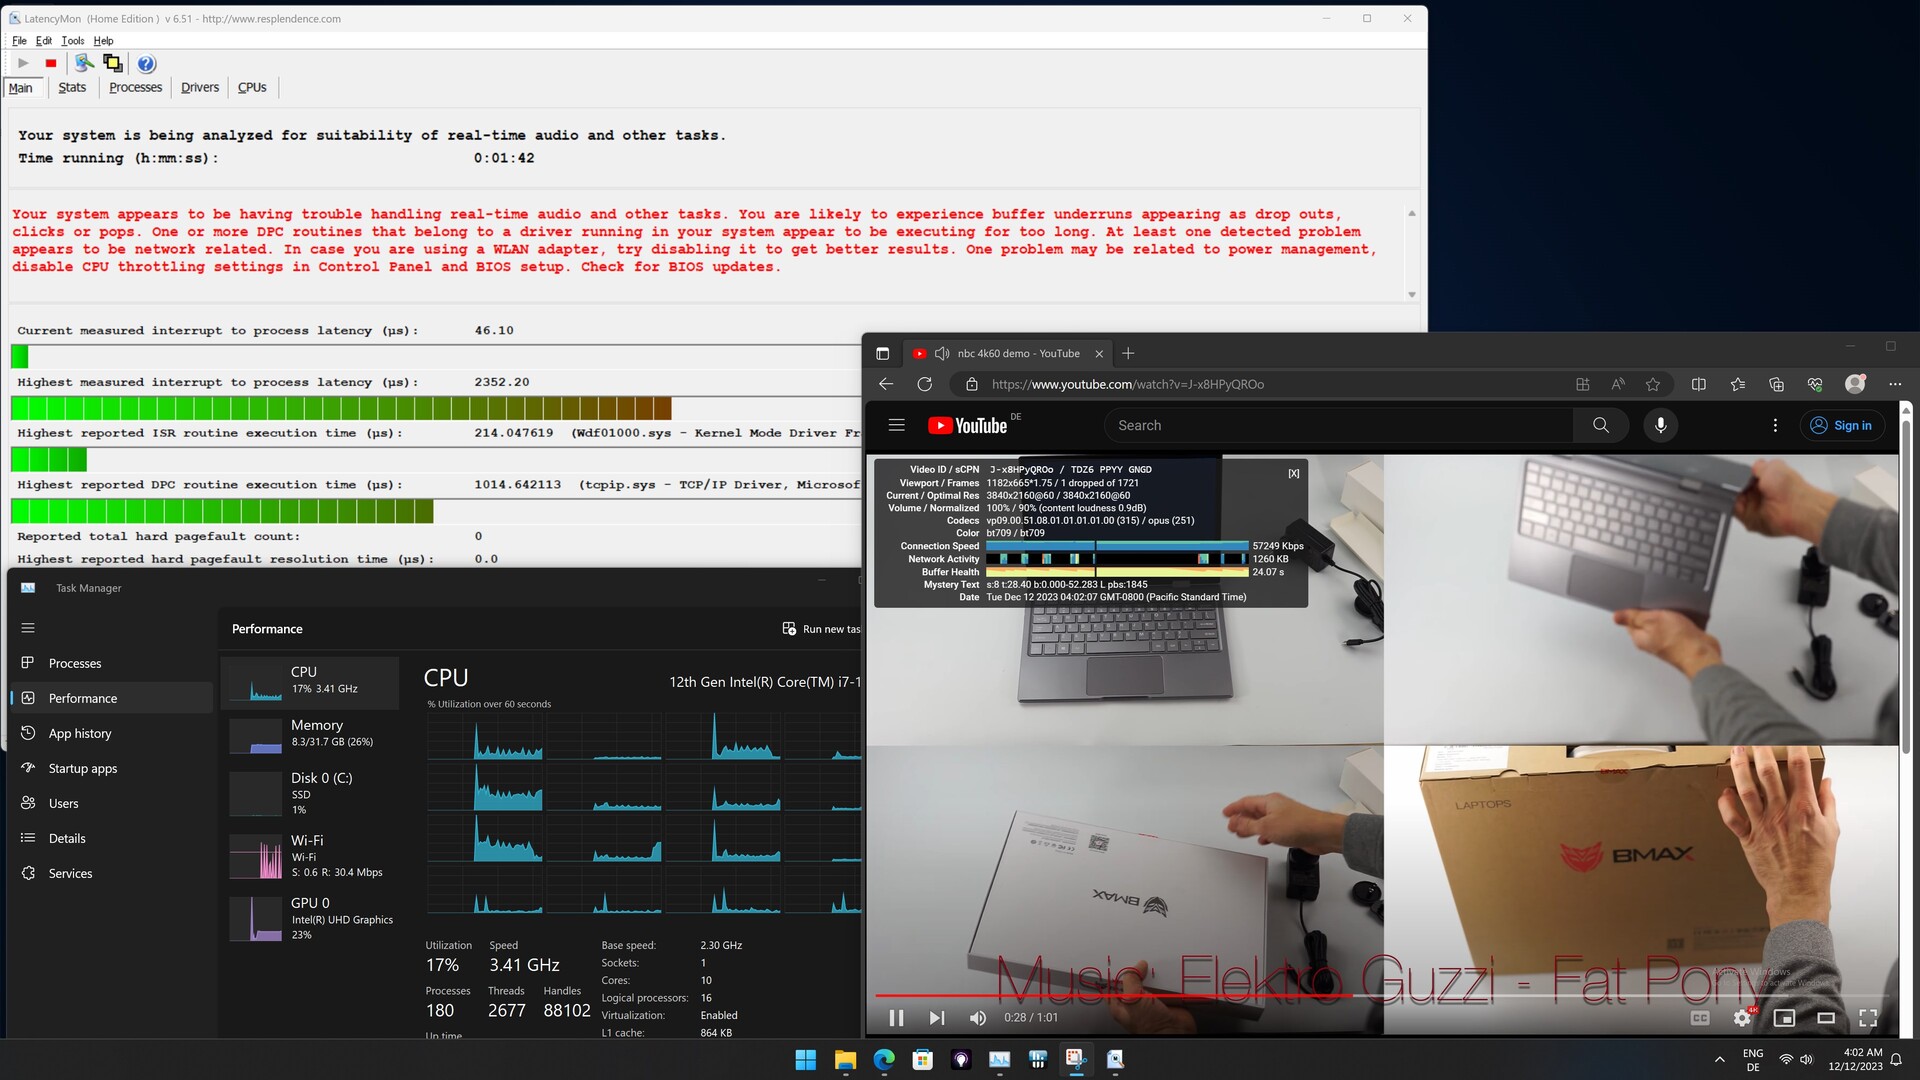Screen dimensions: 1920x1080
Task: Switch to the Drivers tab
Action: 199,88
